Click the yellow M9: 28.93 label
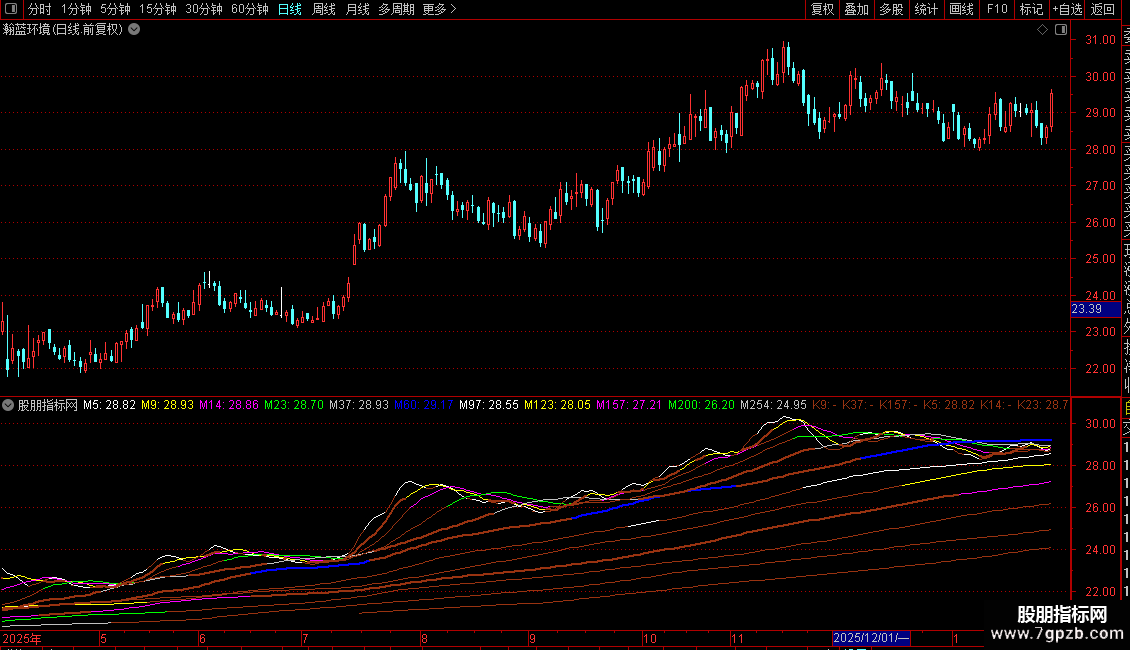Viewport: 1130px width, 650px height. [x=167, y=405]
